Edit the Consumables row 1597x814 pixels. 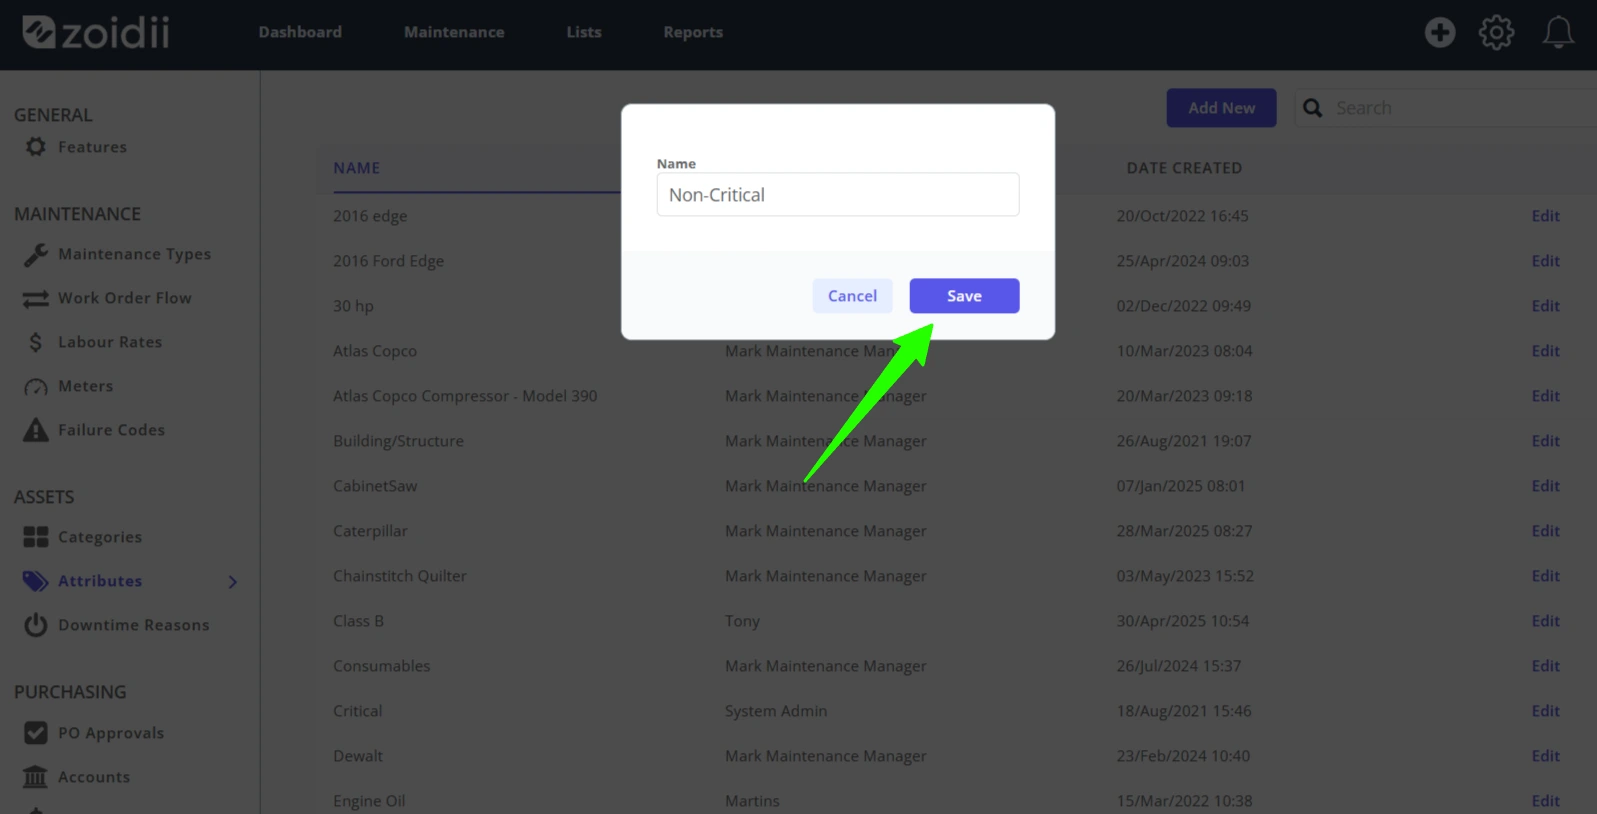click(1545, 666)
